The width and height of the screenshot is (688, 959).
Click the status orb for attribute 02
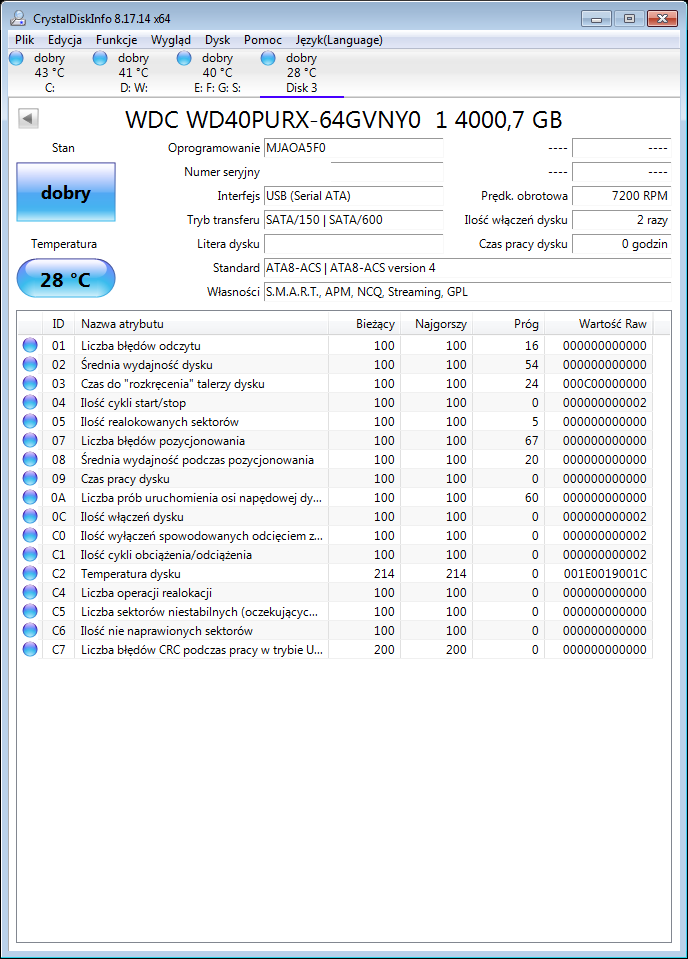click(30, 365)
